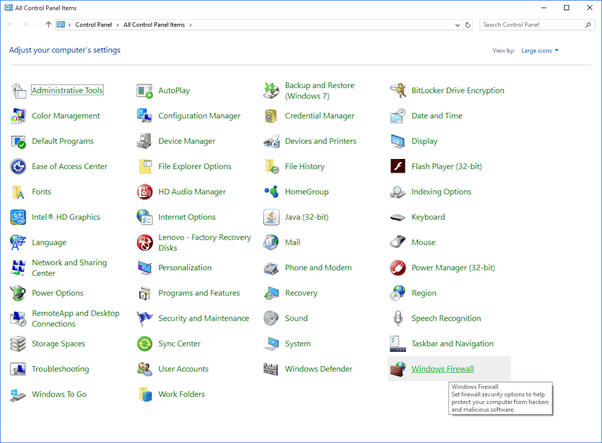Viewport: 602px width, 443px height.
Task: Click the Back navigation arrow
Action: tap(10, 25)
